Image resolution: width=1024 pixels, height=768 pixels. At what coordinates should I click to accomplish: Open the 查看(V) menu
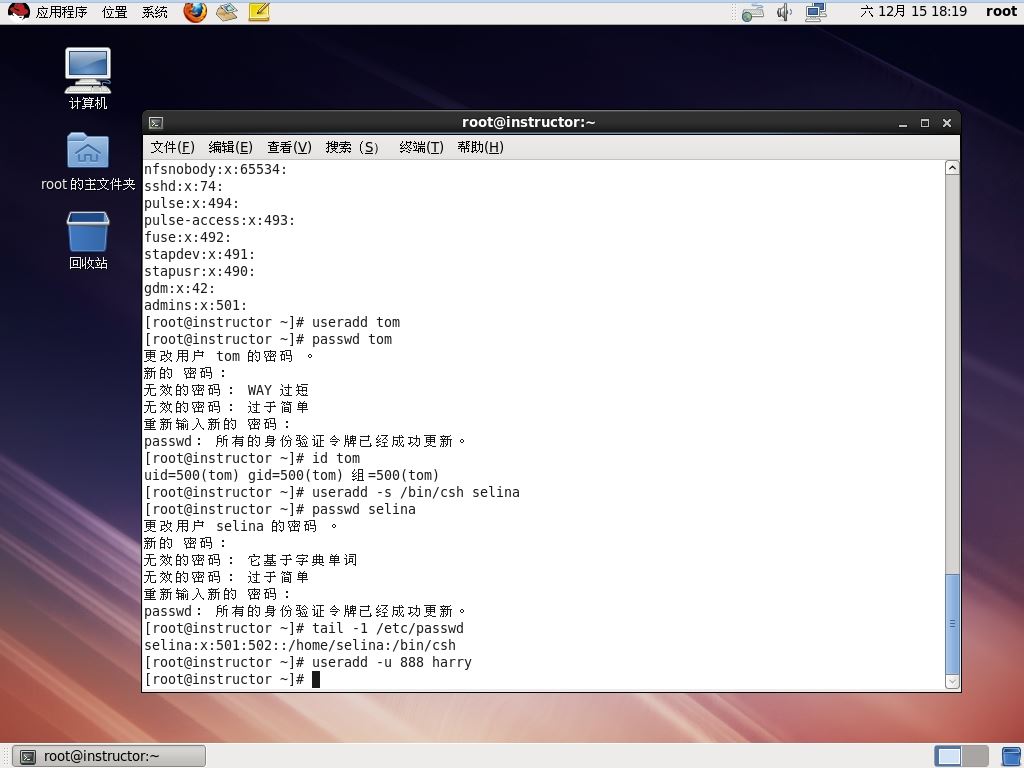[289, 148]
